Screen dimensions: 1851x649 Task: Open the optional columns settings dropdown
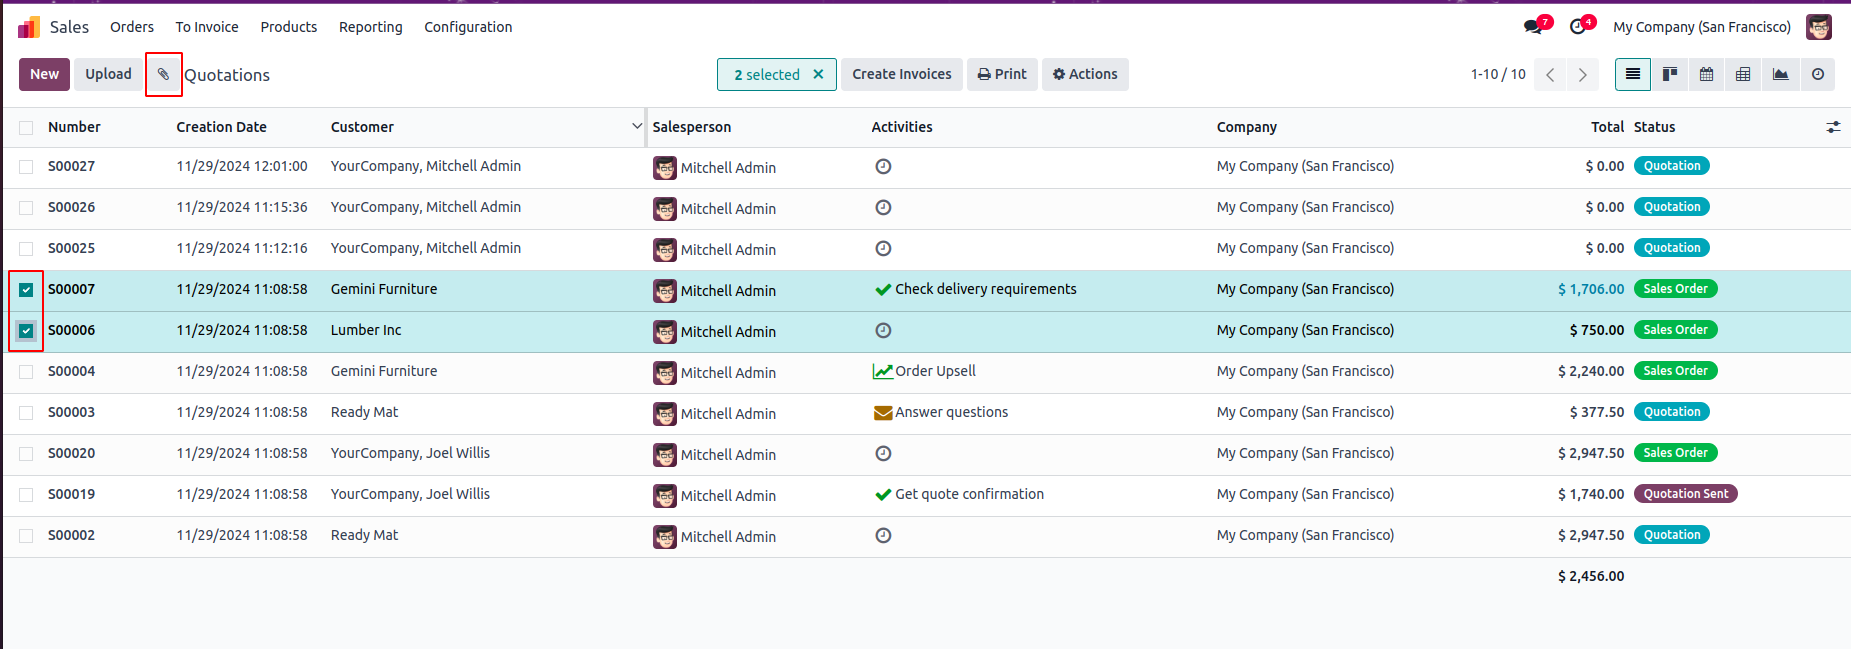pyautogui.click(x=1833, y=127)
